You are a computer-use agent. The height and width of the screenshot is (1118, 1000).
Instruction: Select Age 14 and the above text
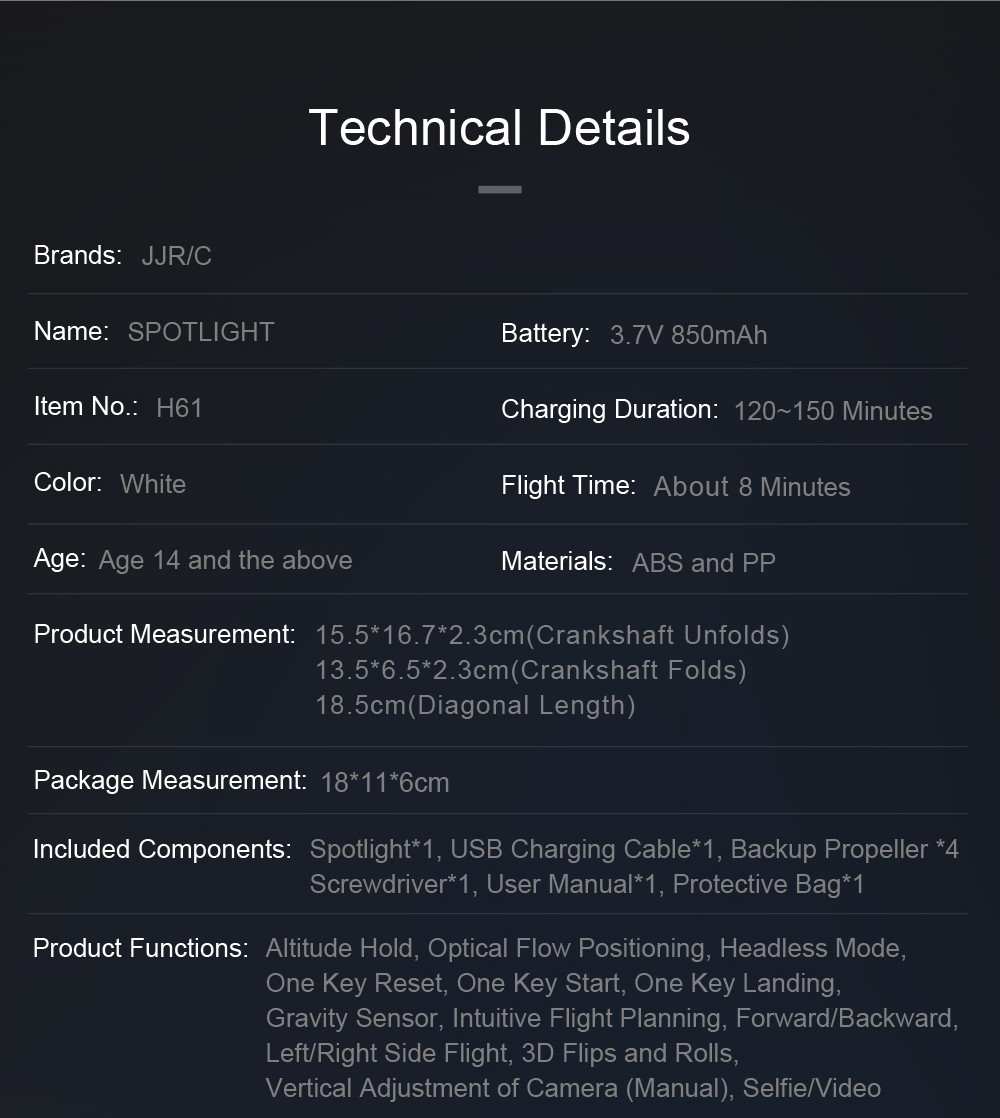click(225, 560)
